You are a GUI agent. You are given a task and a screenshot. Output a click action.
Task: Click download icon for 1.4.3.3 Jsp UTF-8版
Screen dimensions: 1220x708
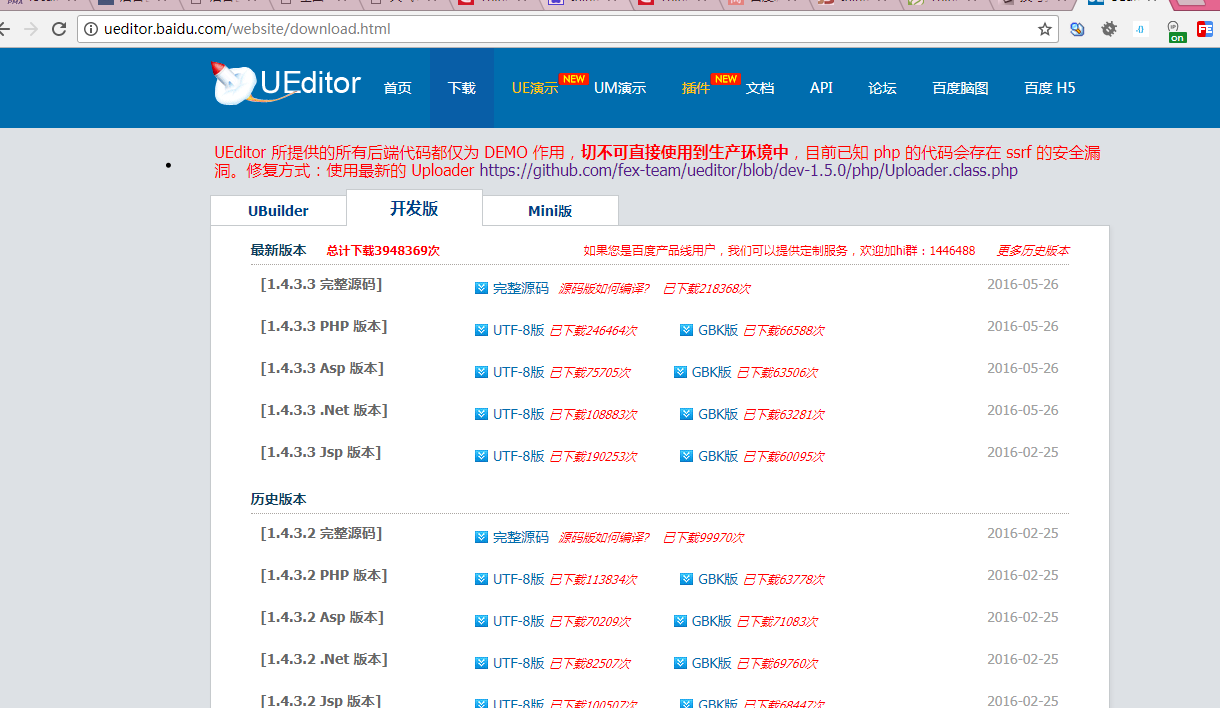click(482, 456)
